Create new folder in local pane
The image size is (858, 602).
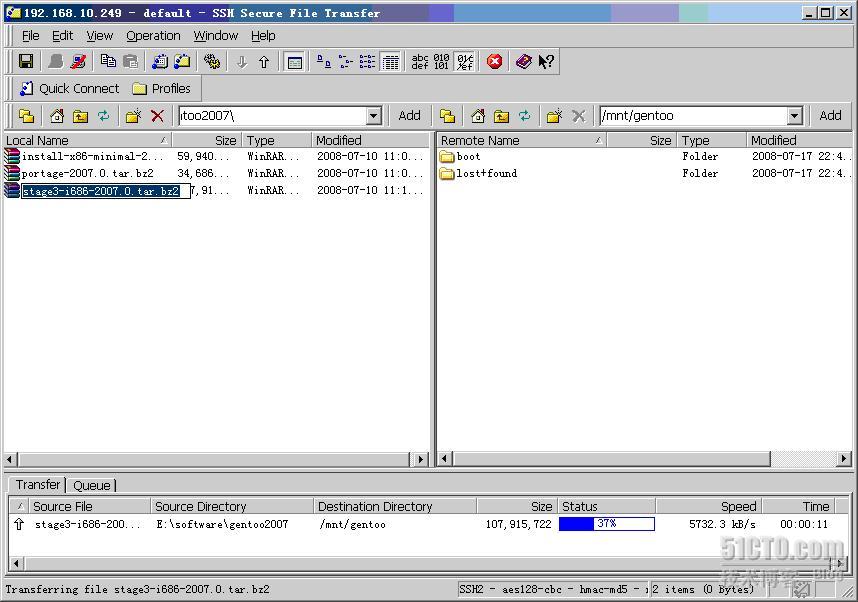(133, 116)
